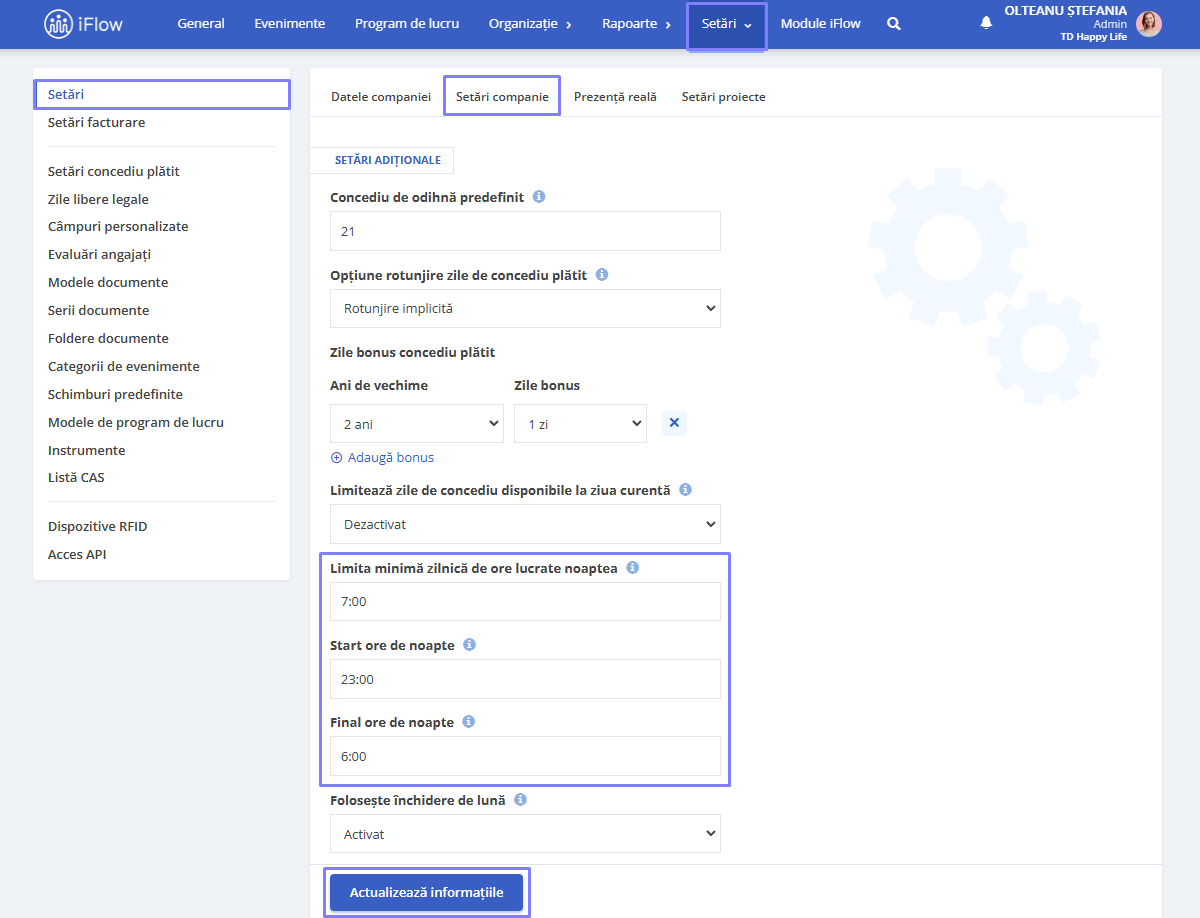The width and height of the screenshot is (1200, 918).
Task: Open the Ani de vechime 2 ani dropdown
Action: [417, 424]
